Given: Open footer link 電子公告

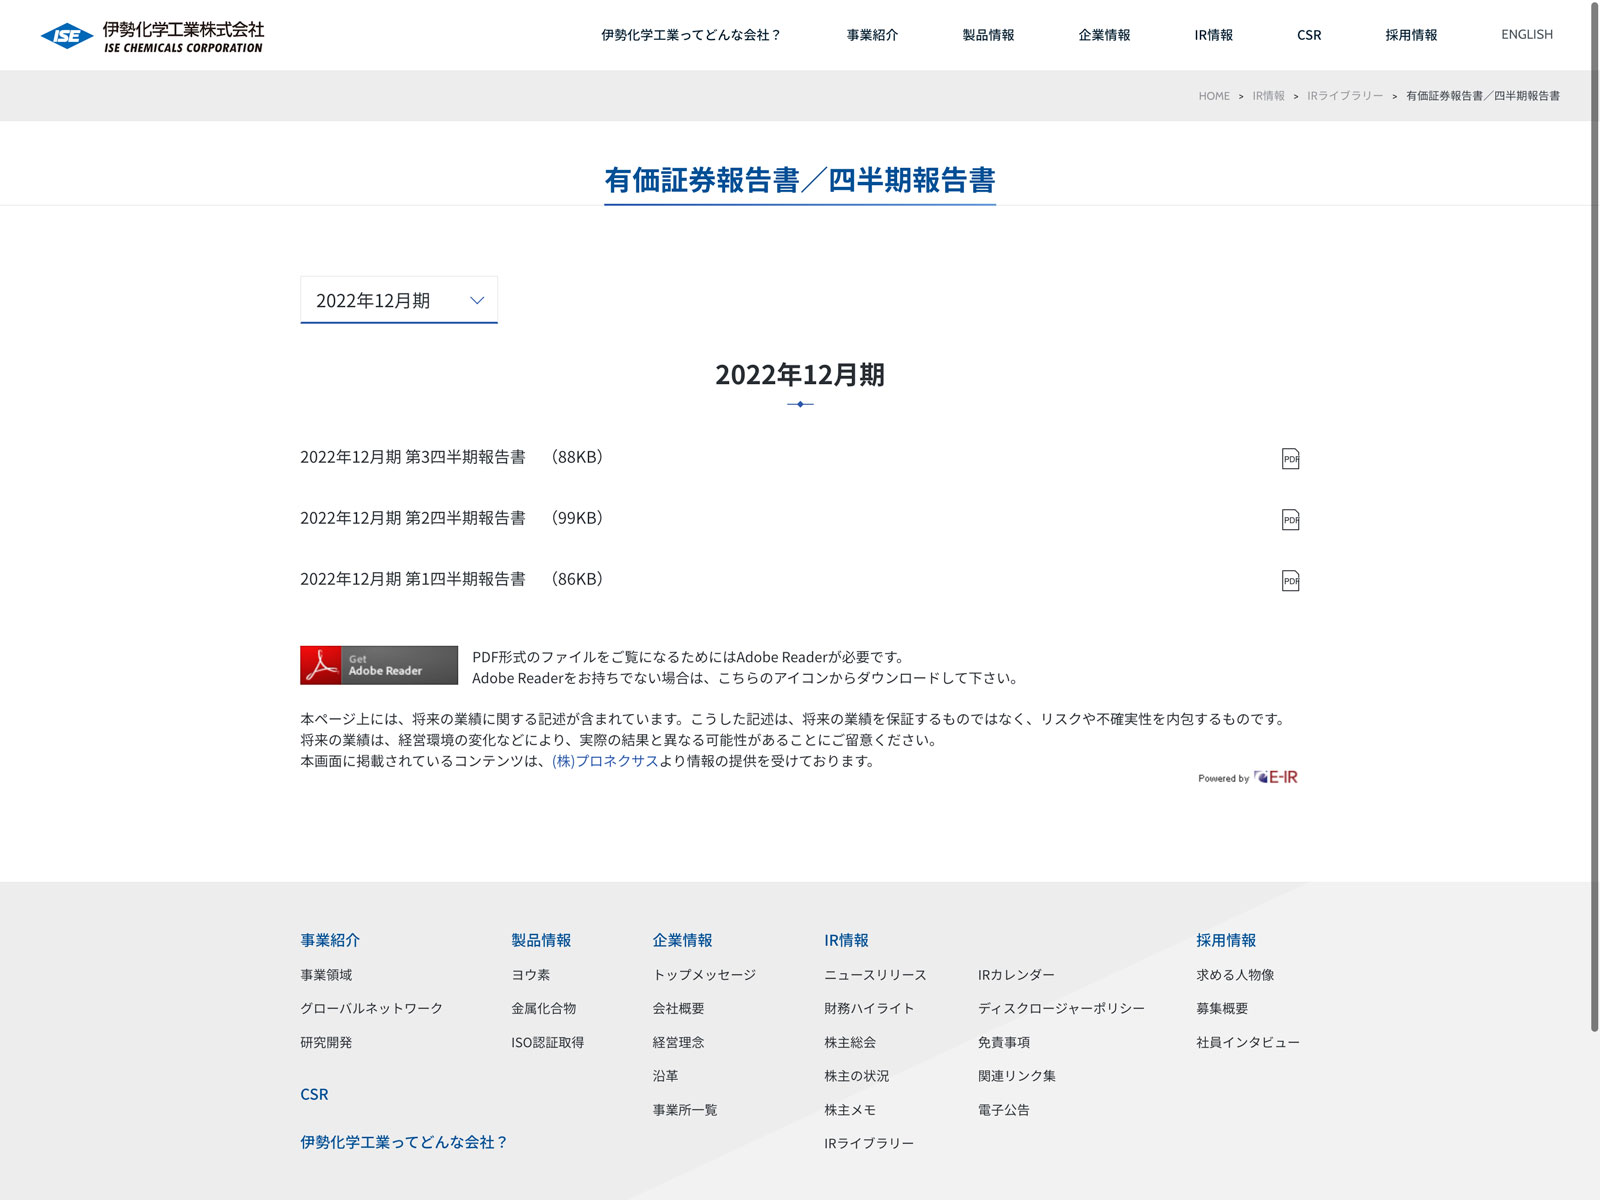Looking at the screenshot, I should coord(1004,1110).
